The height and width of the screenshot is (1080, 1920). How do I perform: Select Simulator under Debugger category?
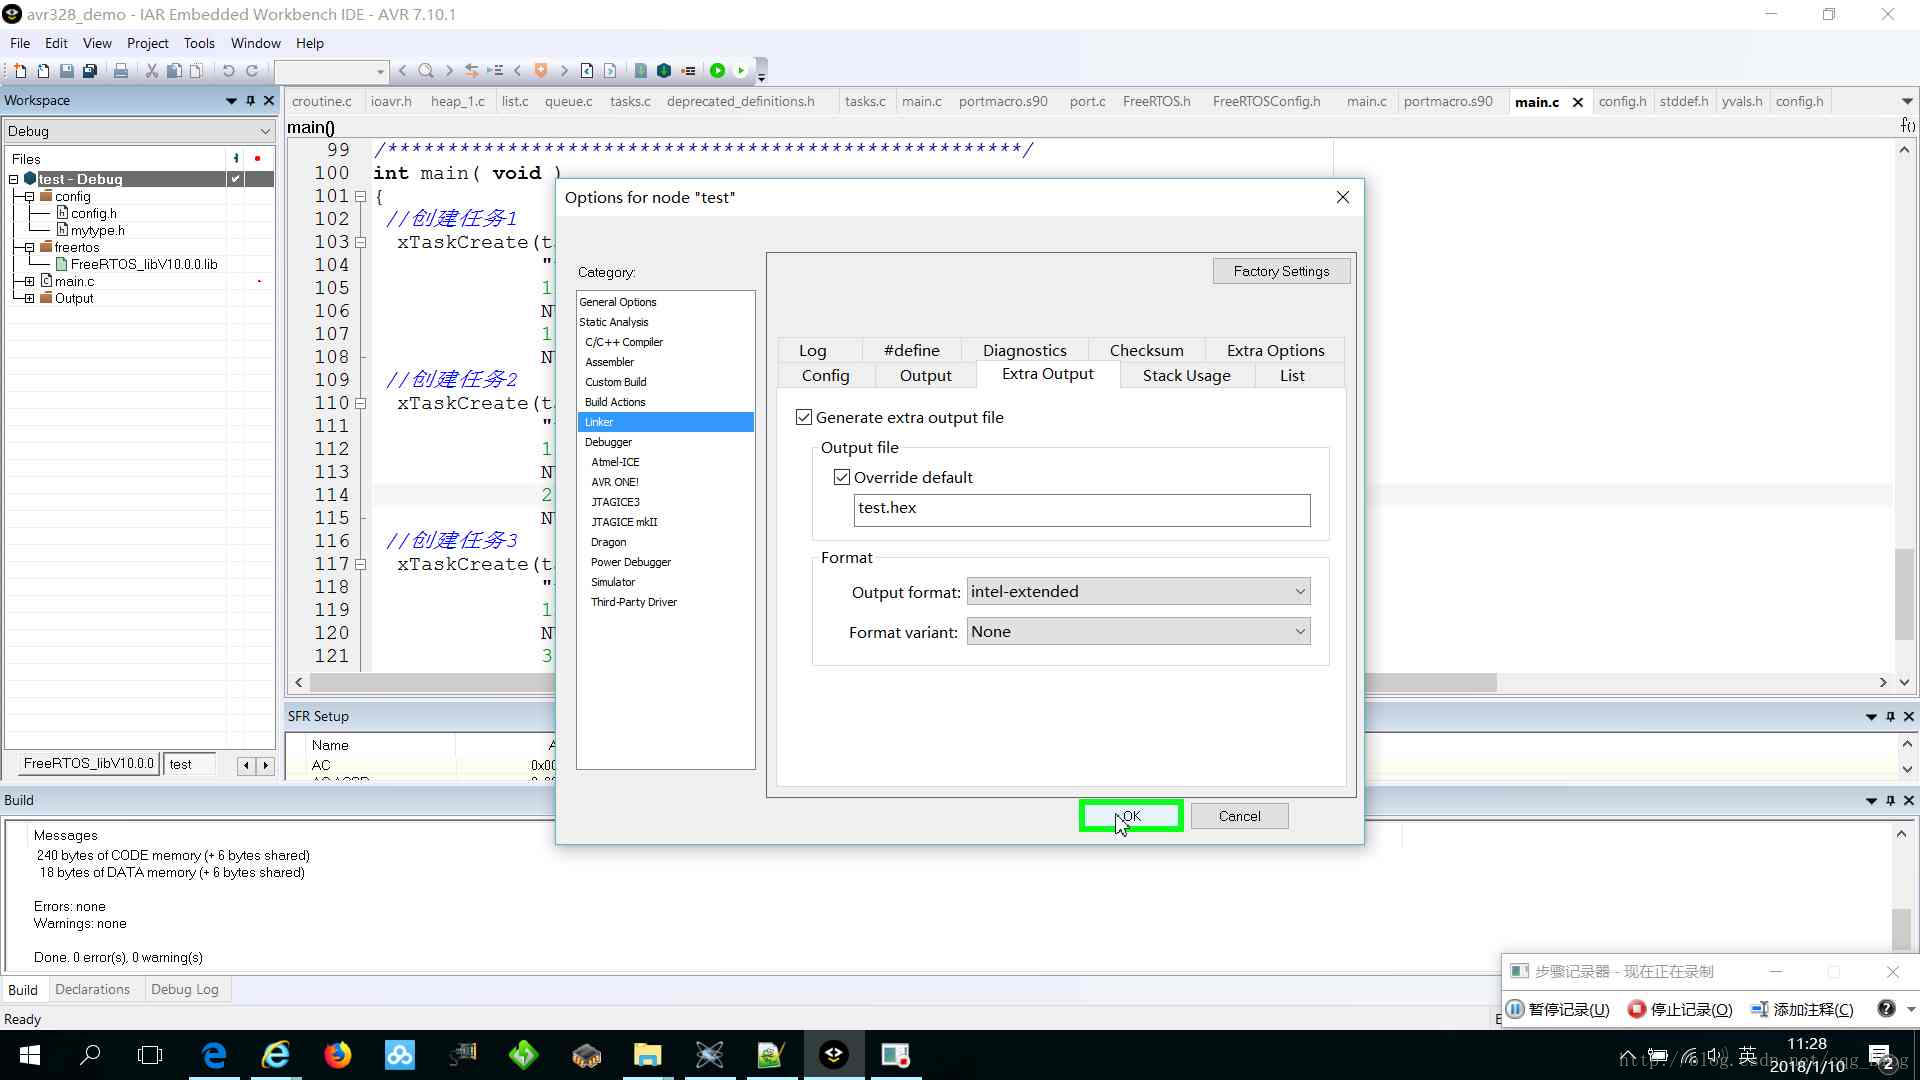(613, 582)
